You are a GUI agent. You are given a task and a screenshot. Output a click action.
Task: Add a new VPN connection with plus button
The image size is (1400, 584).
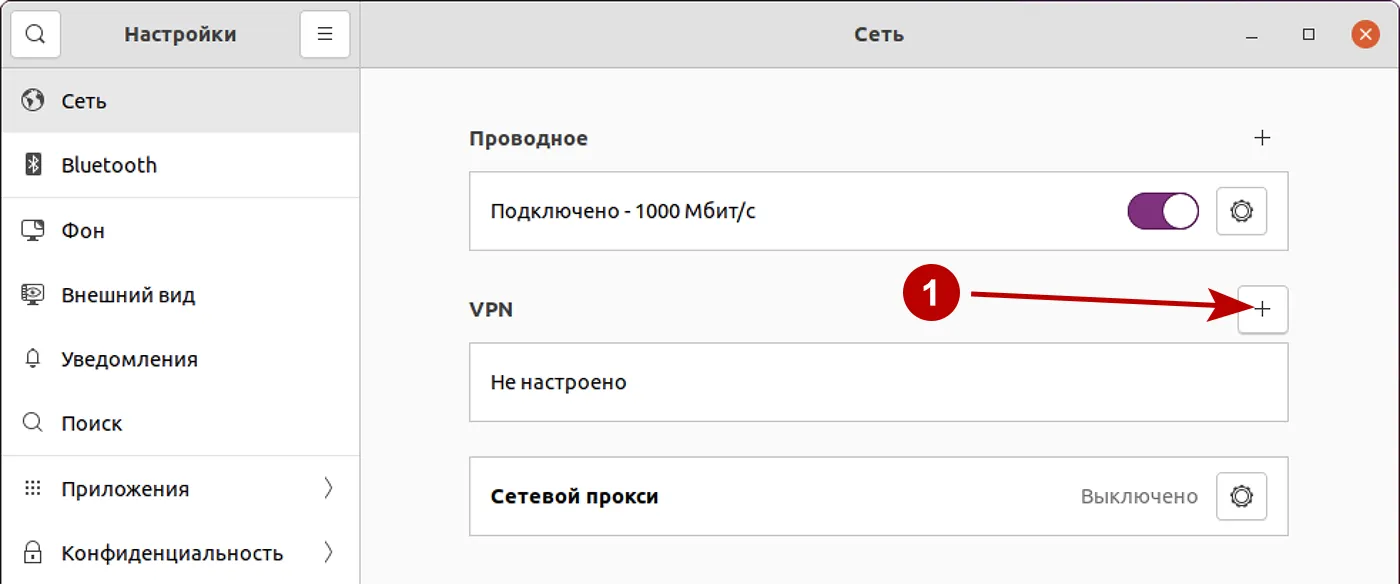(1263, 310)
